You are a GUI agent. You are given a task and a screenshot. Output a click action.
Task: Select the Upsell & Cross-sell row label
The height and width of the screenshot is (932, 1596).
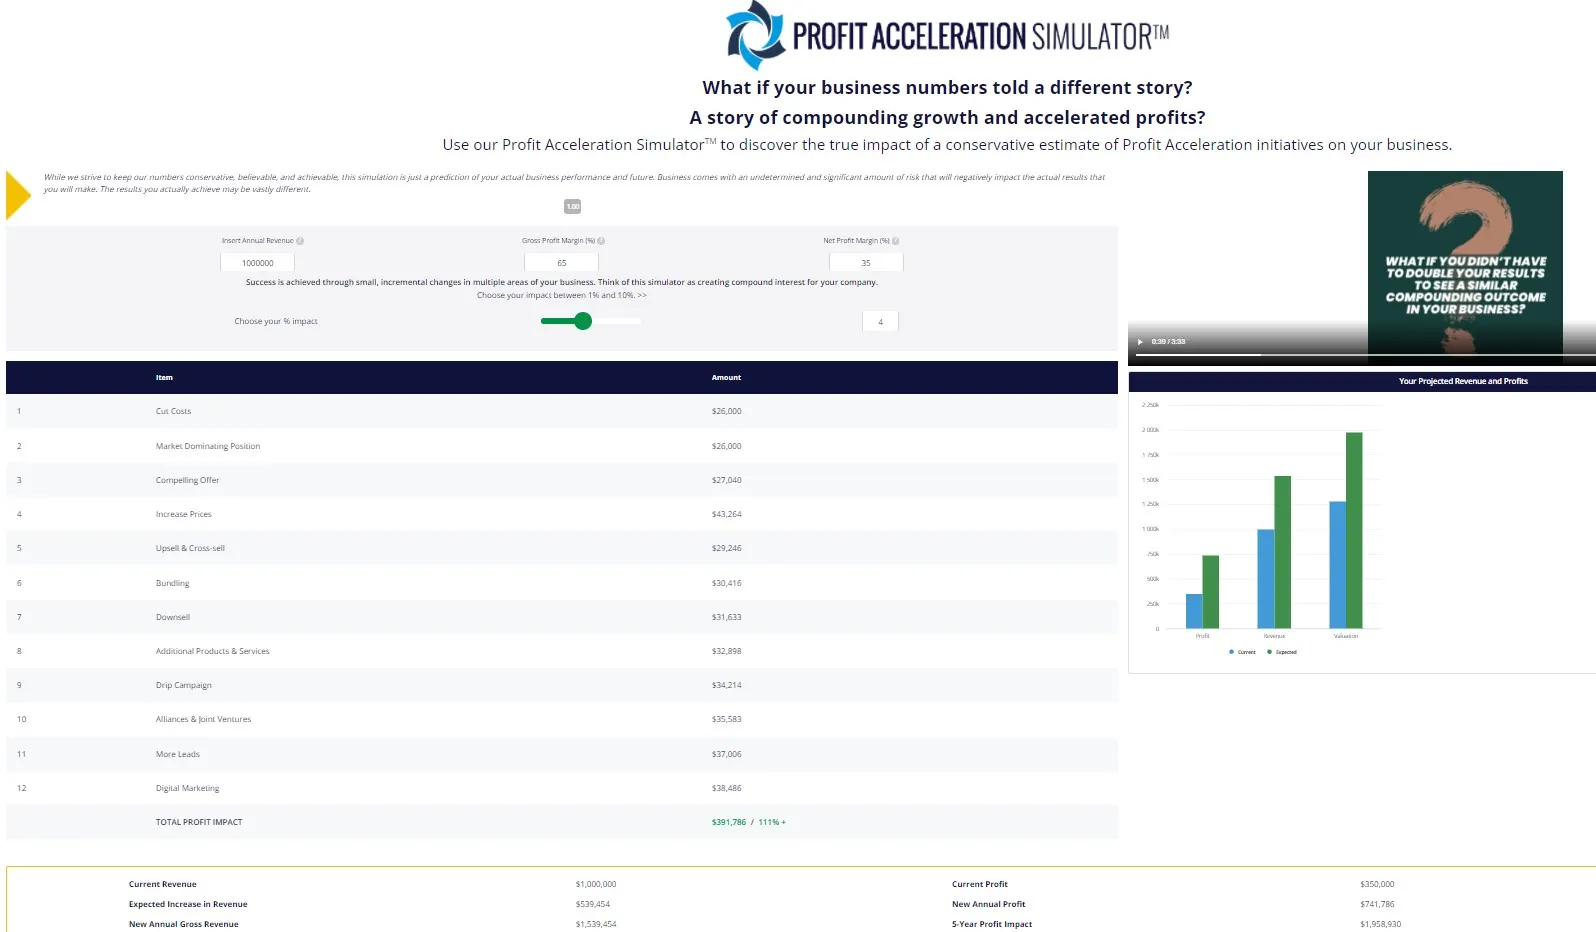pyautogui.click(x=190, y=548)
